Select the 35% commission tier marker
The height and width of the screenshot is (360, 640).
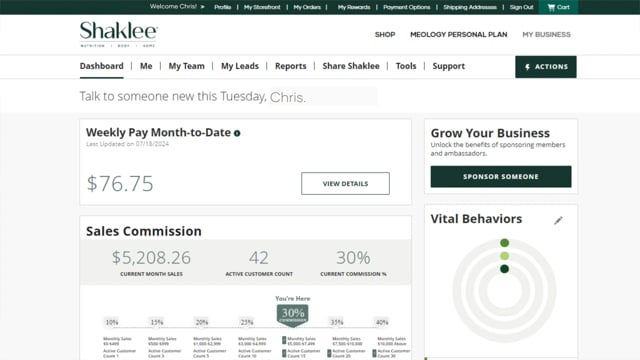[x=337, y=322]
